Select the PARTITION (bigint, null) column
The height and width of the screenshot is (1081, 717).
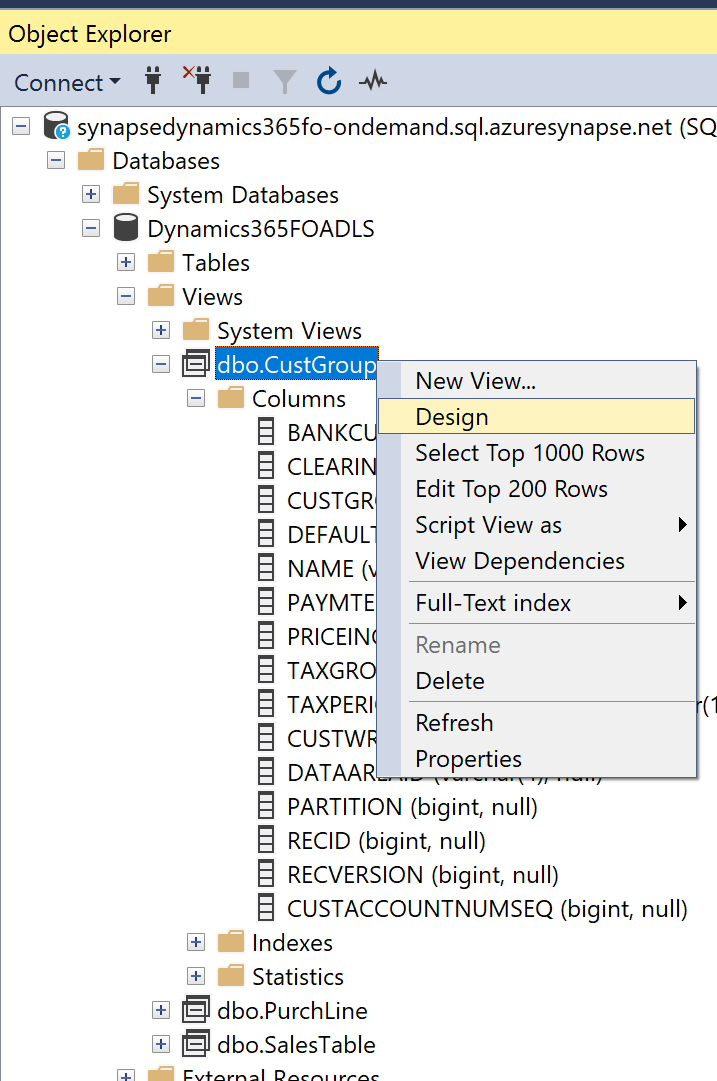pyautogui.click(x=412, y=807)
